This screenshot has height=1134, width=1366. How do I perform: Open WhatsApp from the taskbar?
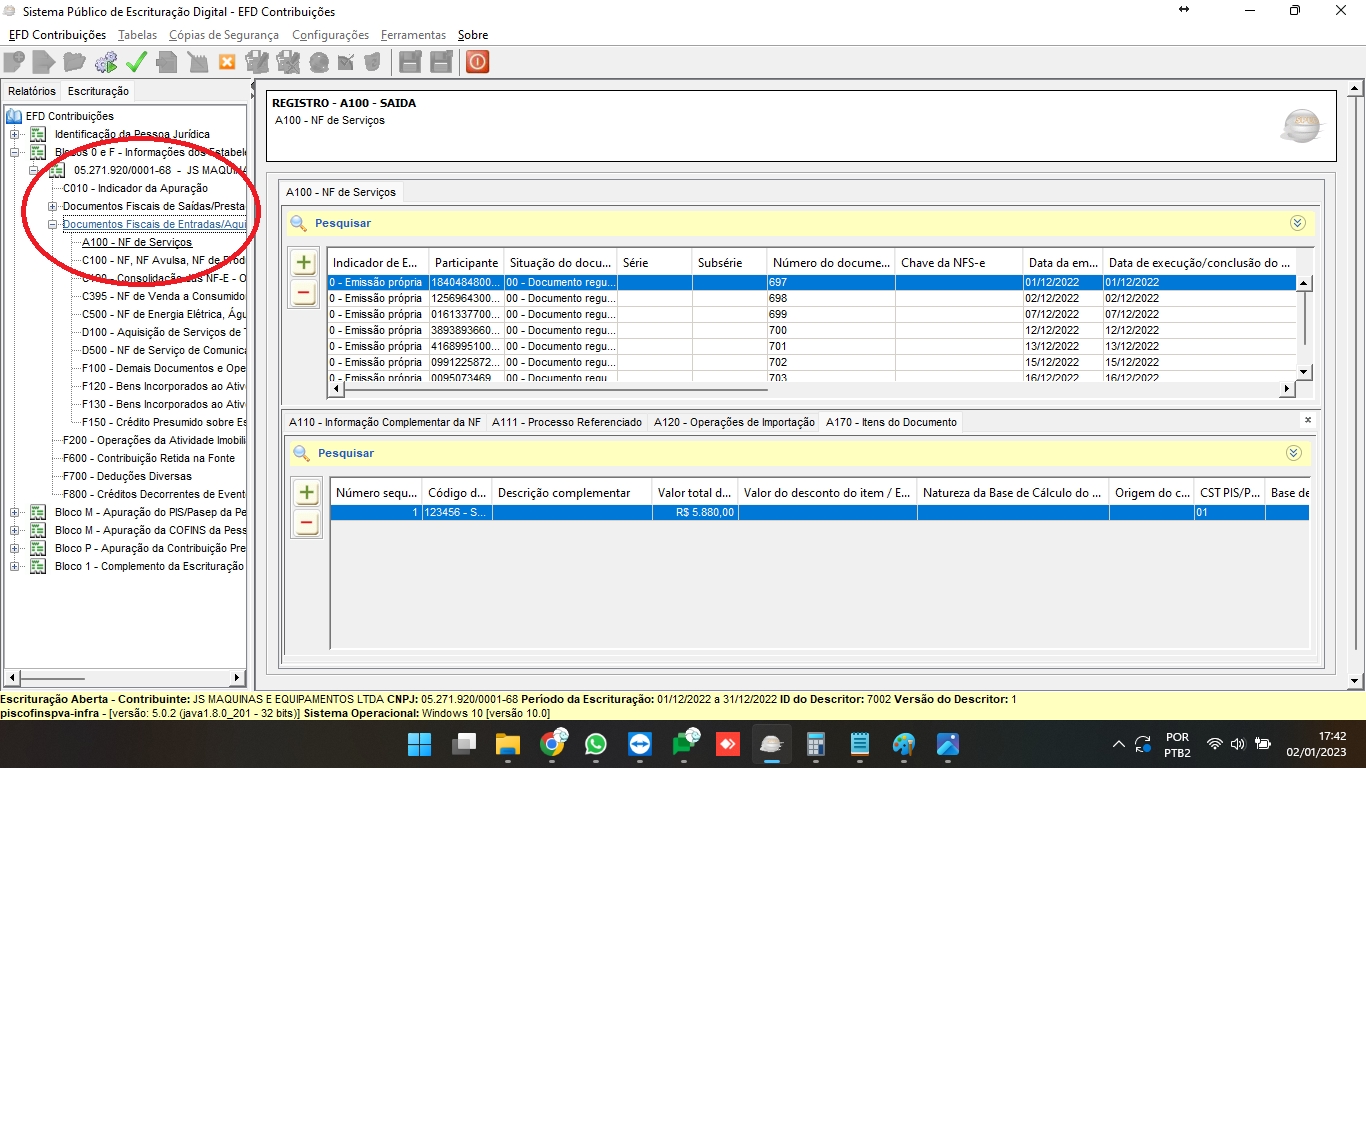pos(596,744)
